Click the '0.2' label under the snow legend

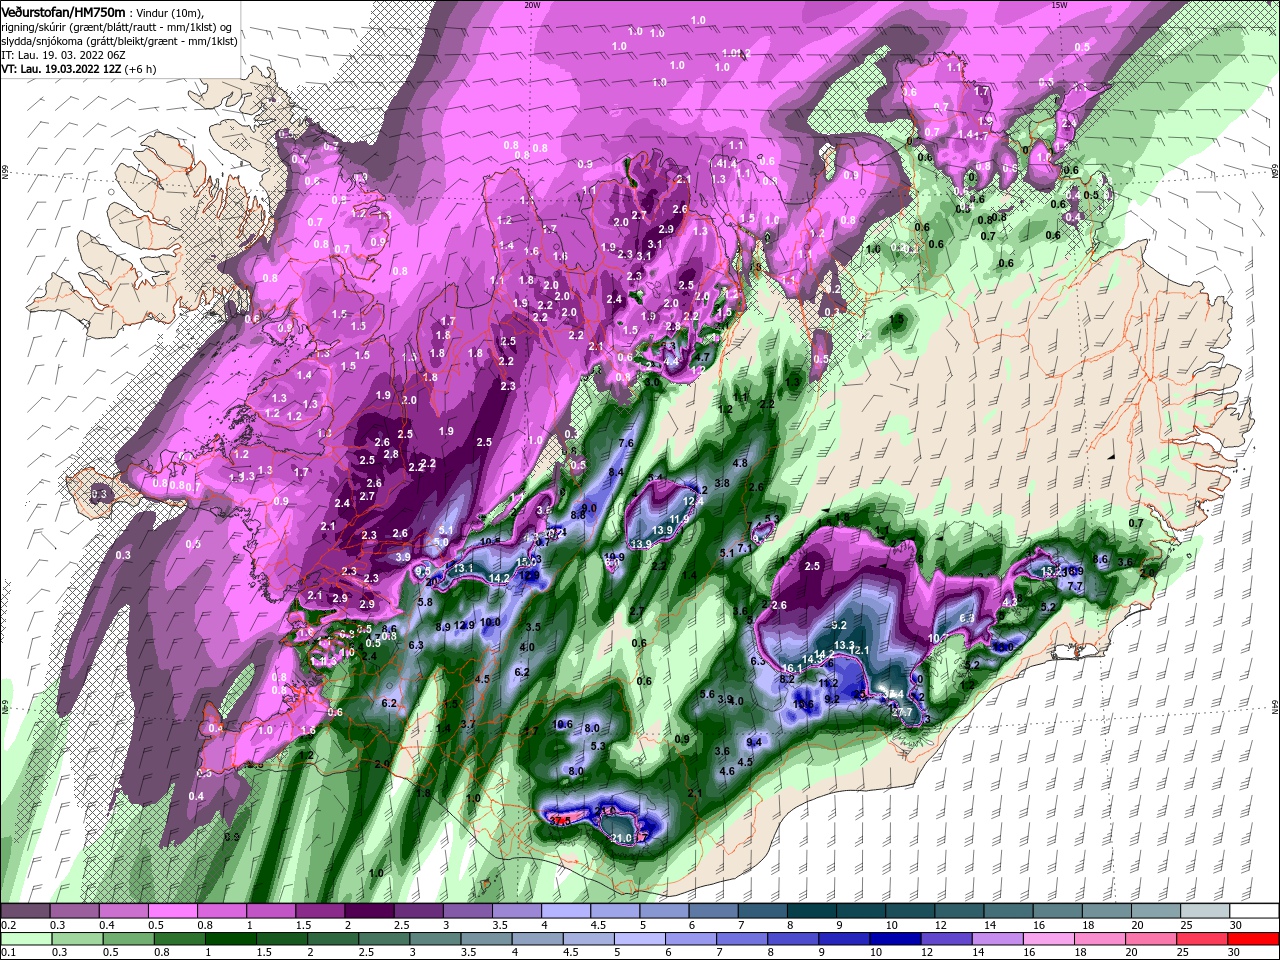click(x=7, y=925)
